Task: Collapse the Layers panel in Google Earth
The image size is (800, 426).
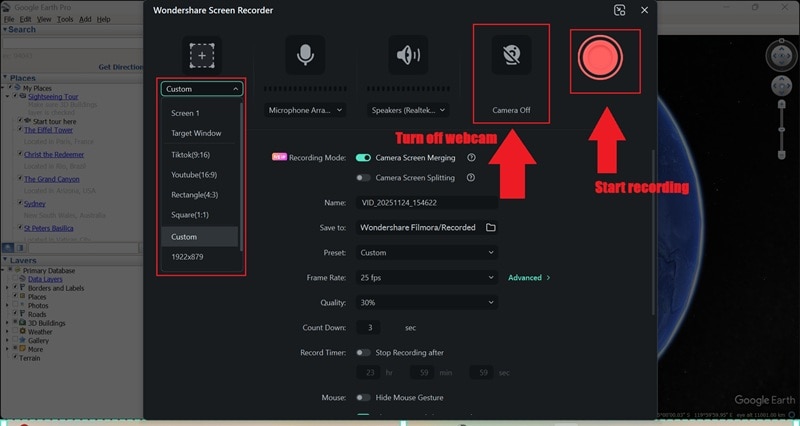Action: (5, 260)
